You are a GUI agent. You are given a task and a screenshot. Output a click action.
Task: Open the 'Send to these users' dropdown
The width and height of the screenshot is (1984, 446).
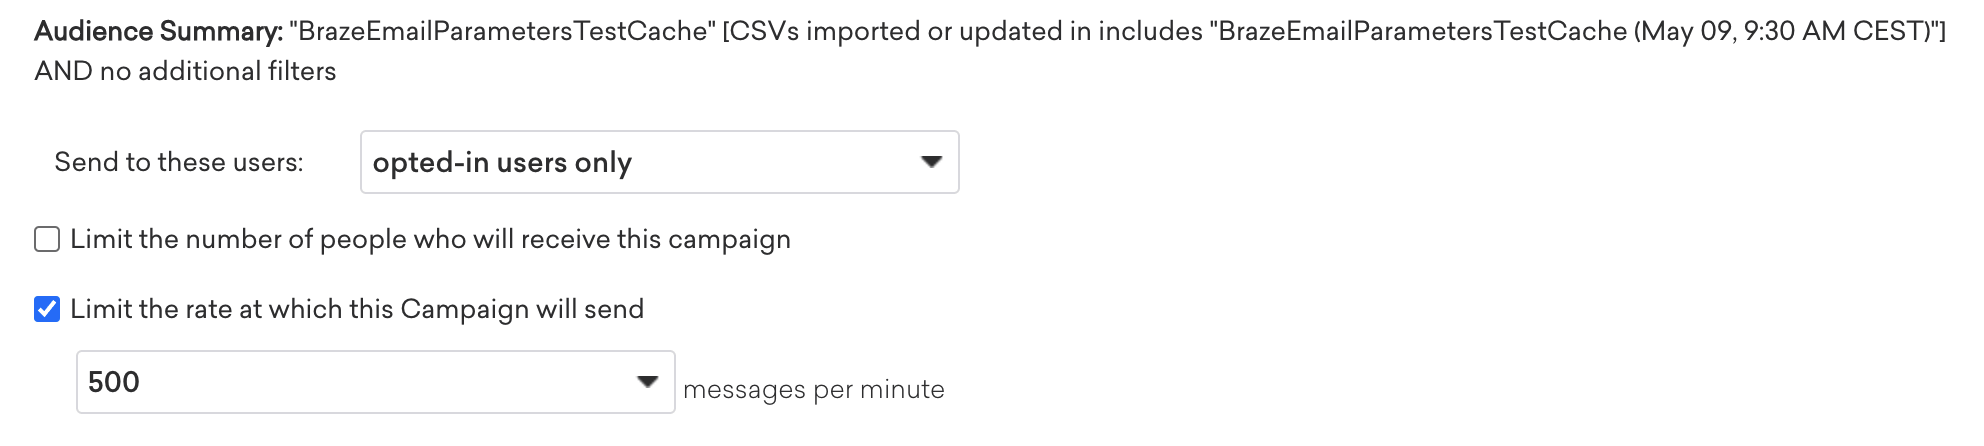[x=659, y=162]
